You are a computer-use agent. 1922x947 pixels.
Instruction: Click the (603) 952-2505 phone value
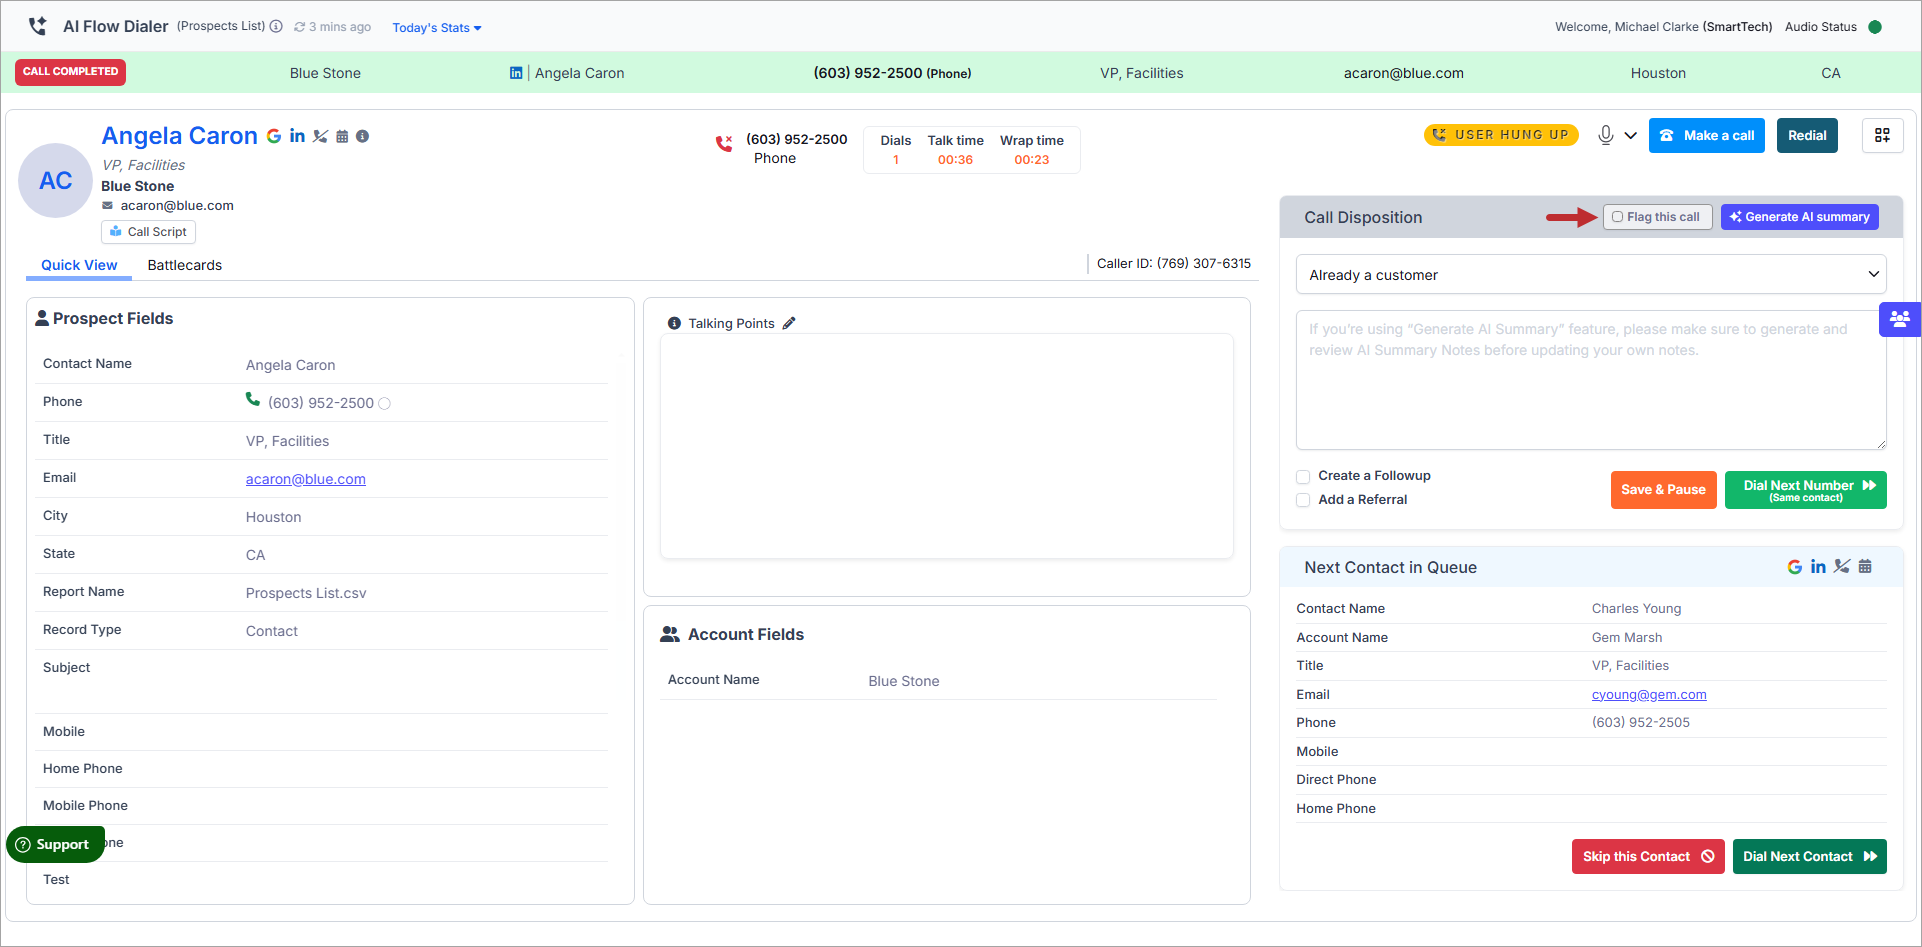click(x=1641, y=723)
